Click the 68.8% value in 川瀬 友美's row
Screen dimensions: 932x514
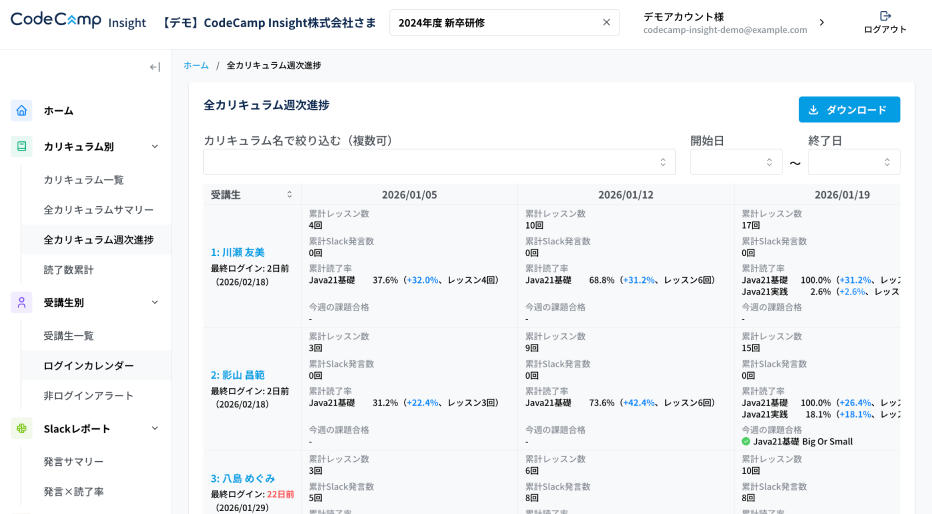(x=602, y=280)
